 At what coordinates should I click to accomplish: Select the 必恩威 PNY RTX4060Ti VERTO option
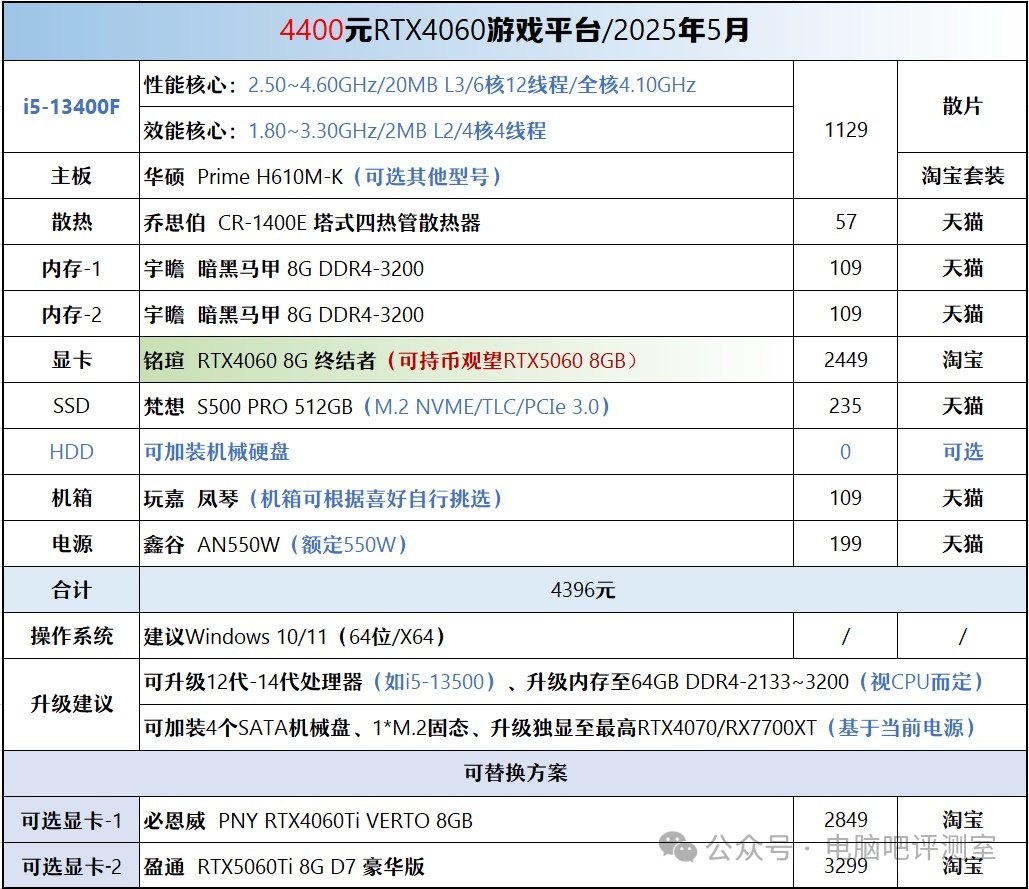308,821
